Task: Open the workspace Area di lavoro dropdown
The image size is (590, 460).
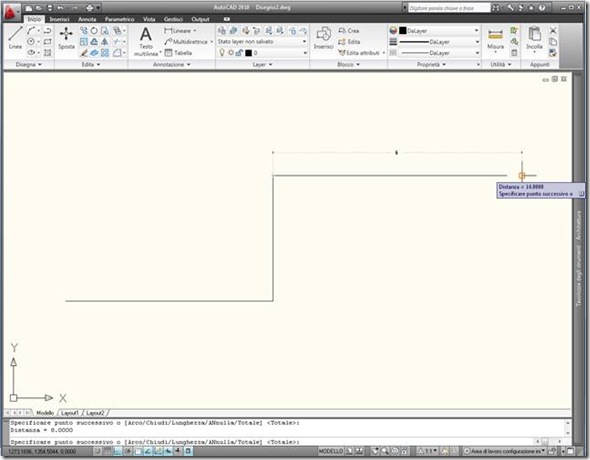Action: click(504, 451)
